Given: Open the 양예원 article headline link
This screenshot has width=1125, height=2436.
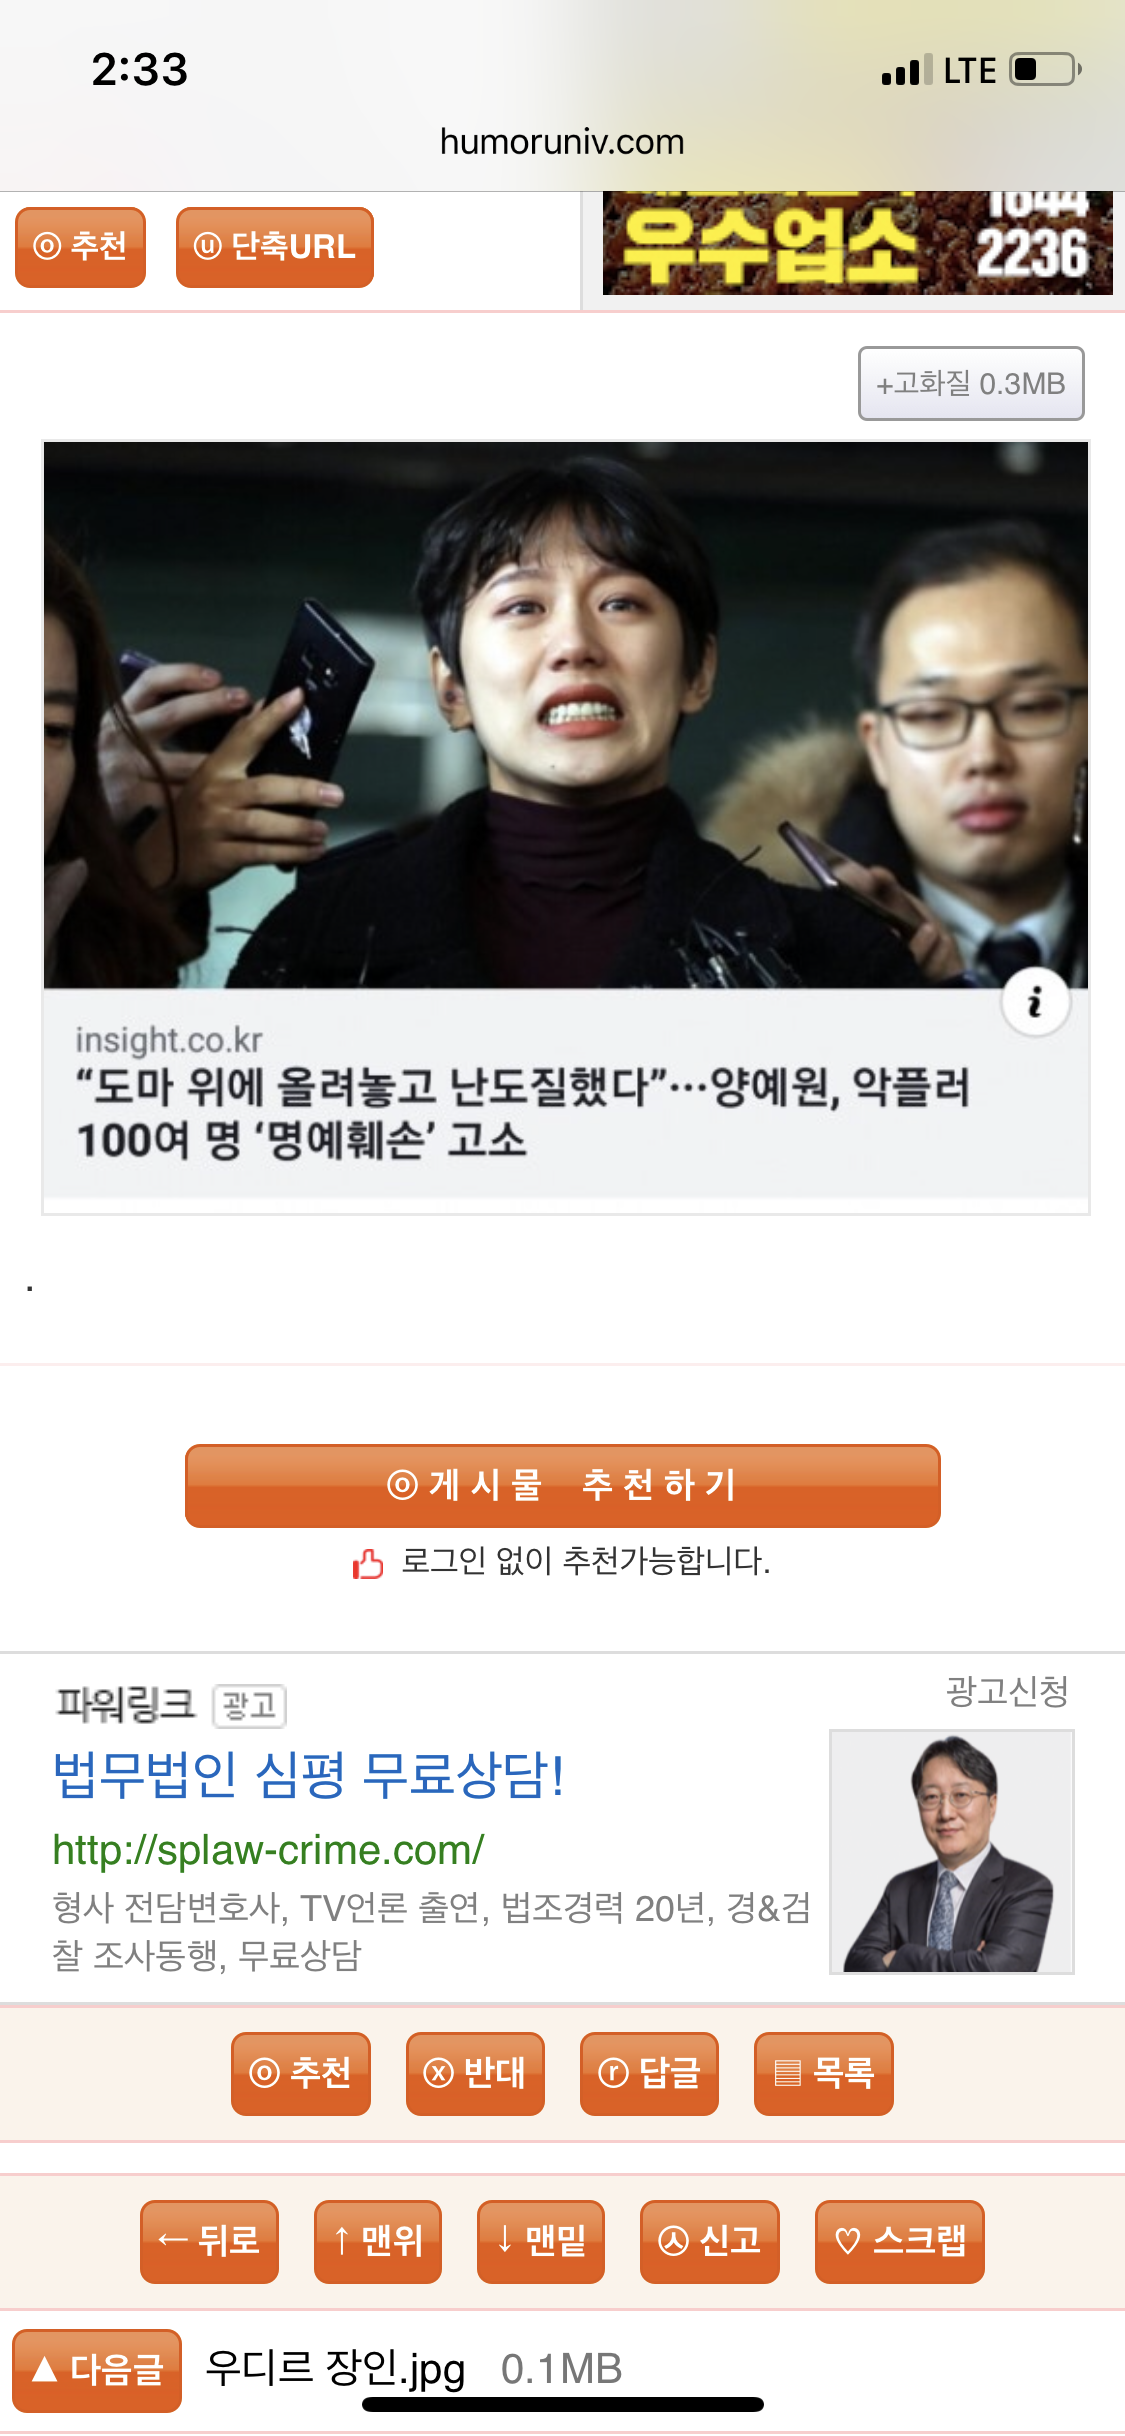Looking at the screenshot, I should 523,1113.
